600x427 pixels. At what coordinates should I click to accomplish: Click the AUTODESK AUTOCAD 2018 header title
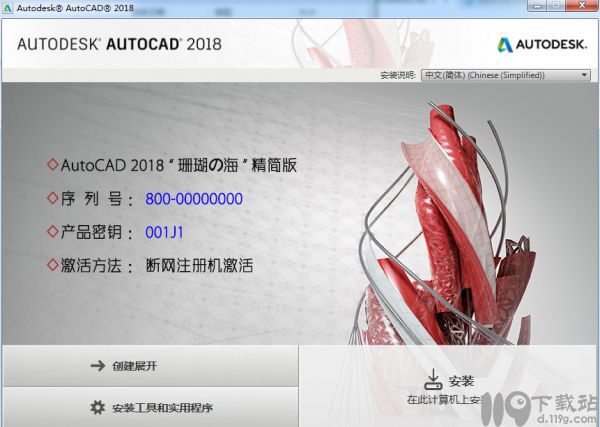119,44
